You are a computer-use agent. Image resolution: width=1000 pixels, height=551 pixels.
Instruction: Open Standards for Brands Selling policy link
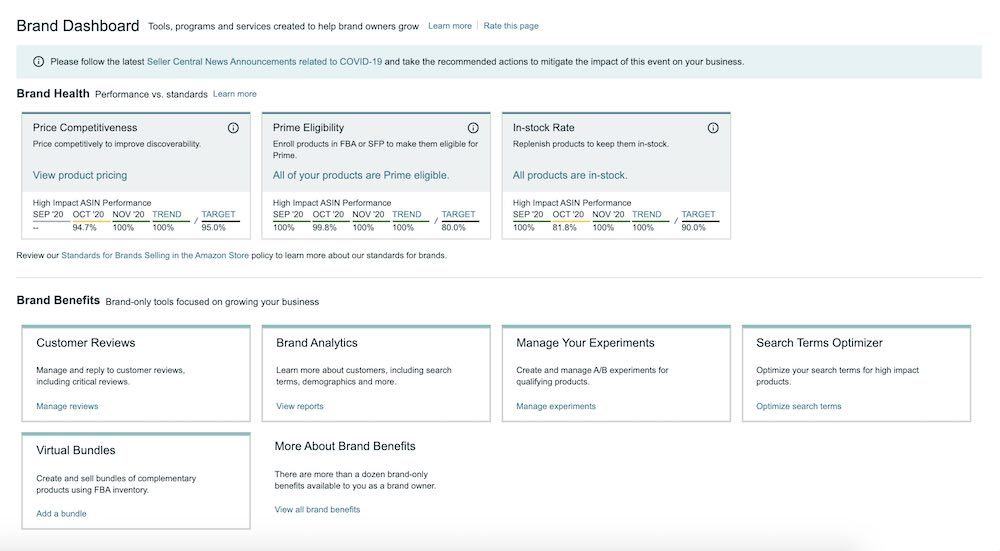click(155, 255)
